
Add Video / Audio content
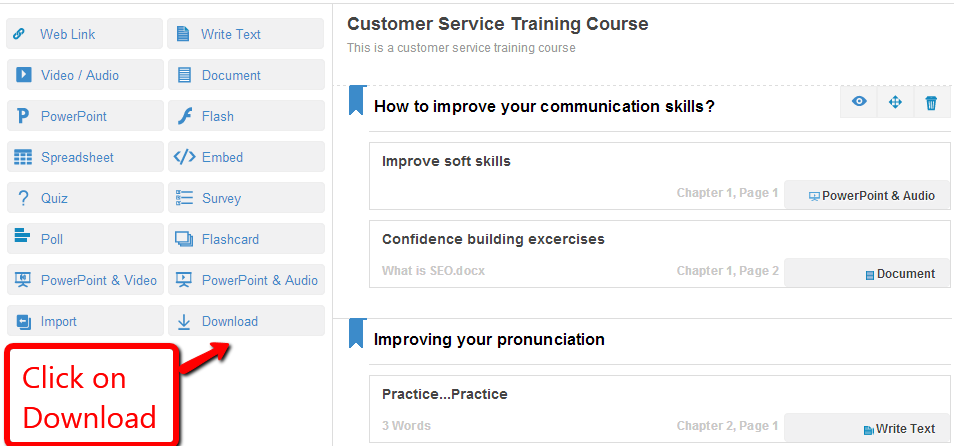pos(84,75)
